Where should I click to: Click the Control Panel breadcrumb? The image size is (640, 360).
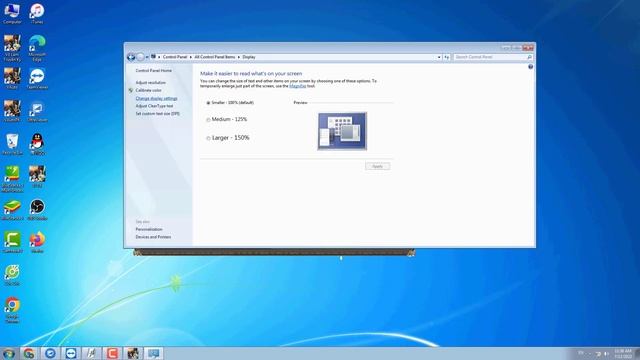[x=175, y=57]
